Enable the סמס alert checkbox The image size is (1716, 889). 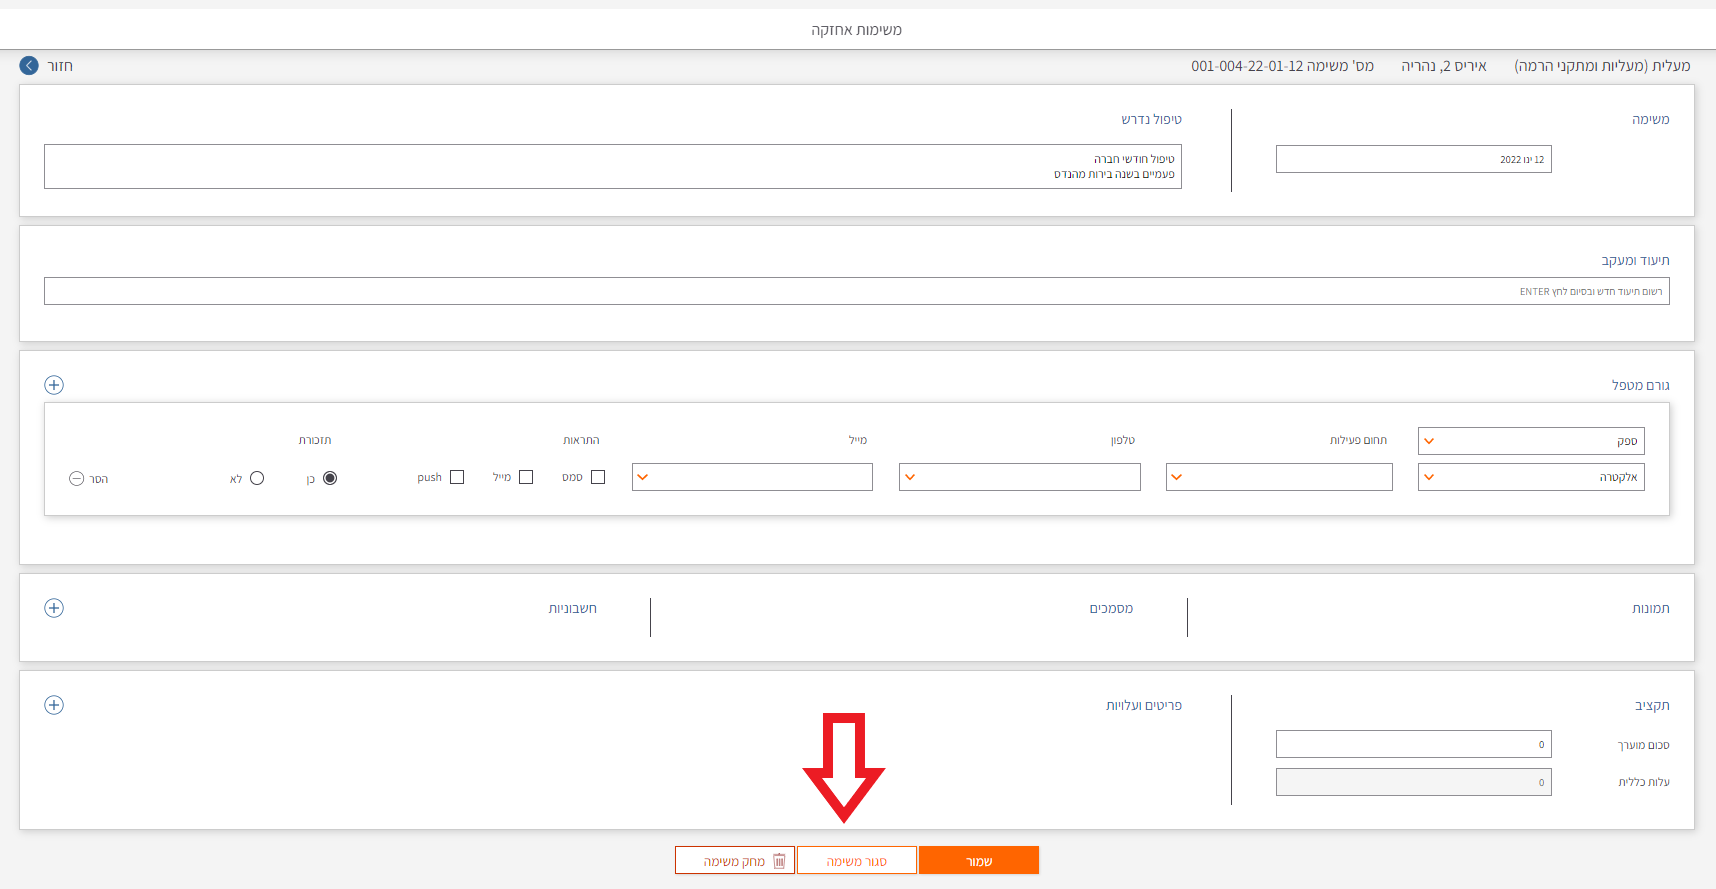598,477
